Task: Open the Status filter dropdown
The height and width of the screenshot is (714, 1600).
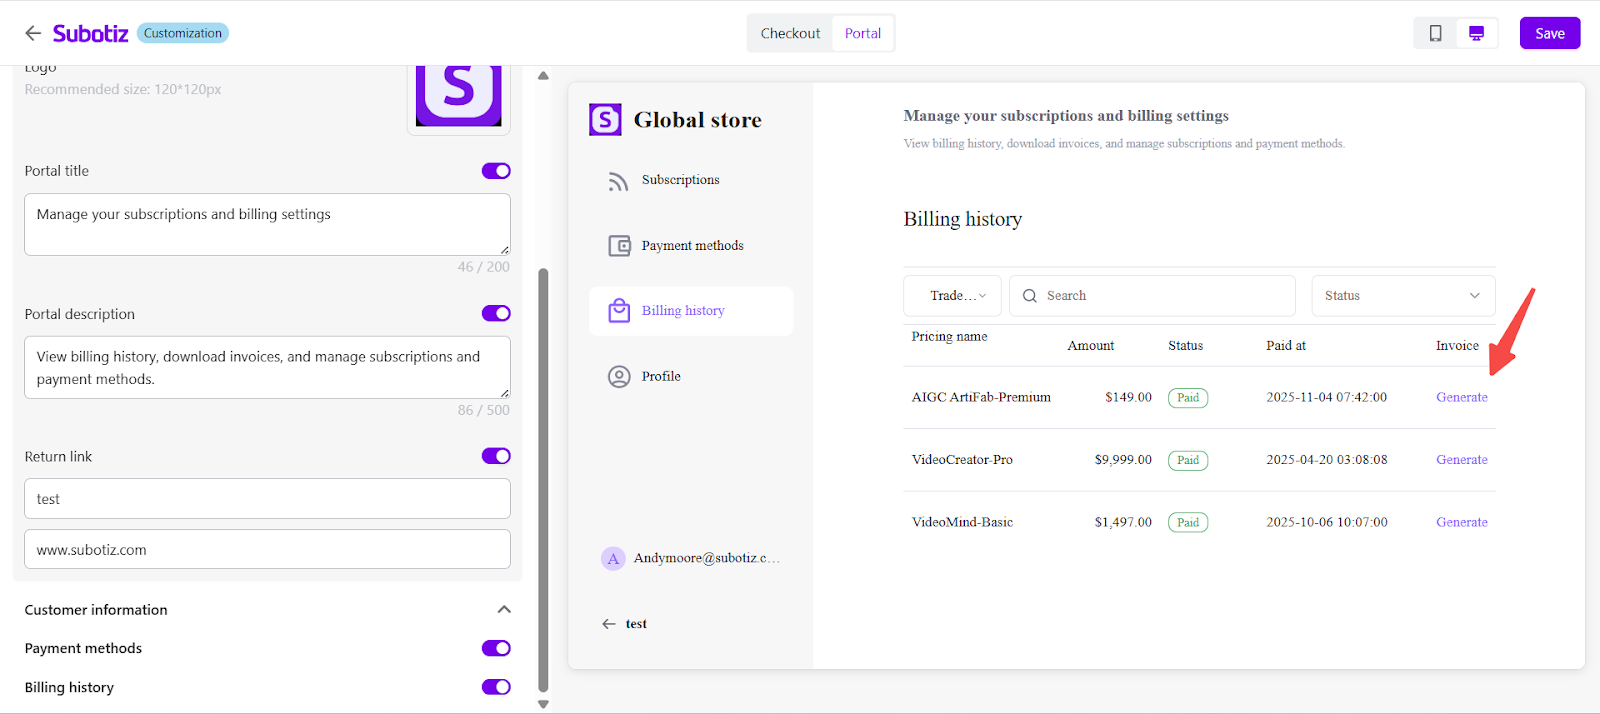Action: 1402,296
